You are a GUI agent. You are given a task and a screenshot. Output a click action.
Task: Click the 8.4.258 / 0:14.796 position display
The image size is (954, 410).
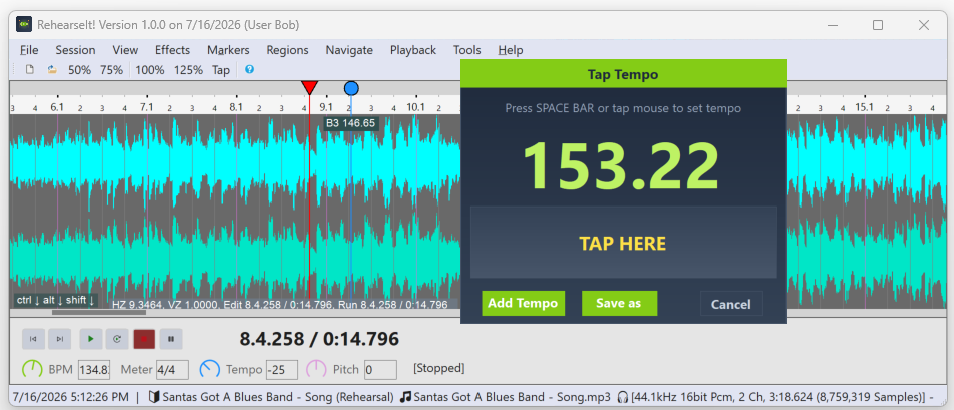(319, 339)
